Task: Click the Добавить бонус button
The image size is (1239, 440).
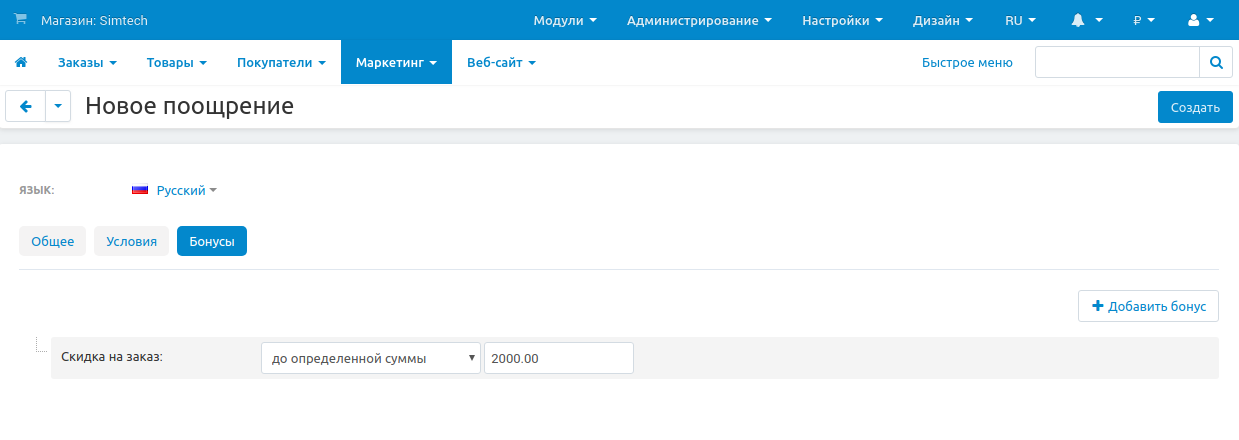Action: 1148,306
